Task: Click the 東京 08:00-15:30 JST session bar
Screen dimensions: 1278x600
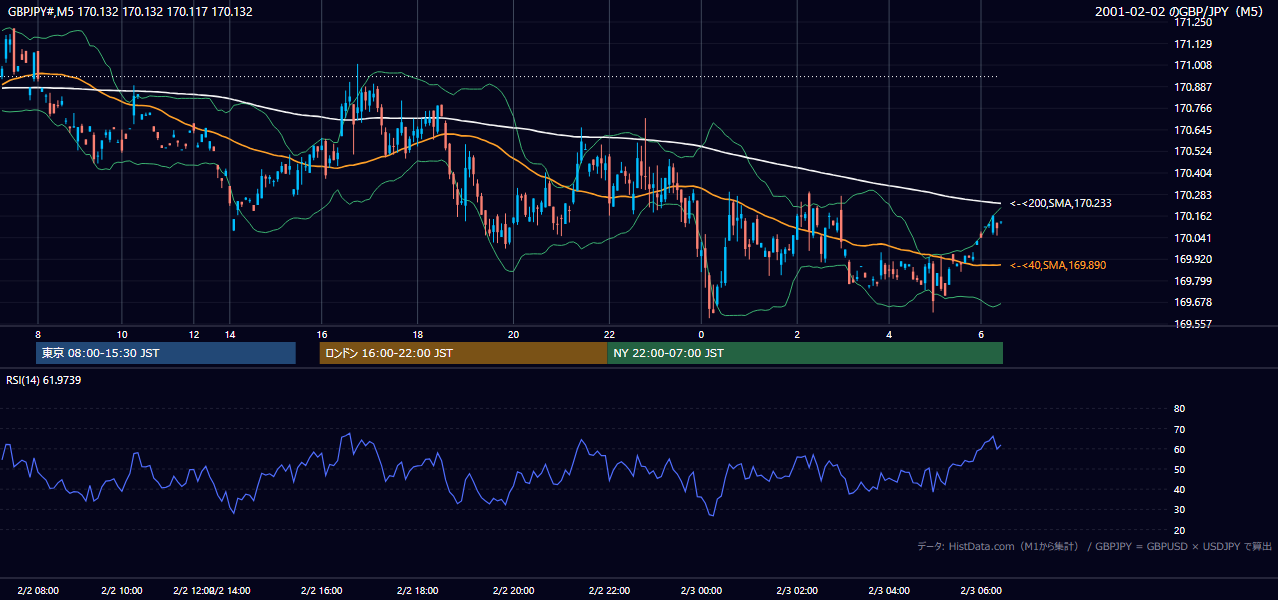Action: coord(166,353)
